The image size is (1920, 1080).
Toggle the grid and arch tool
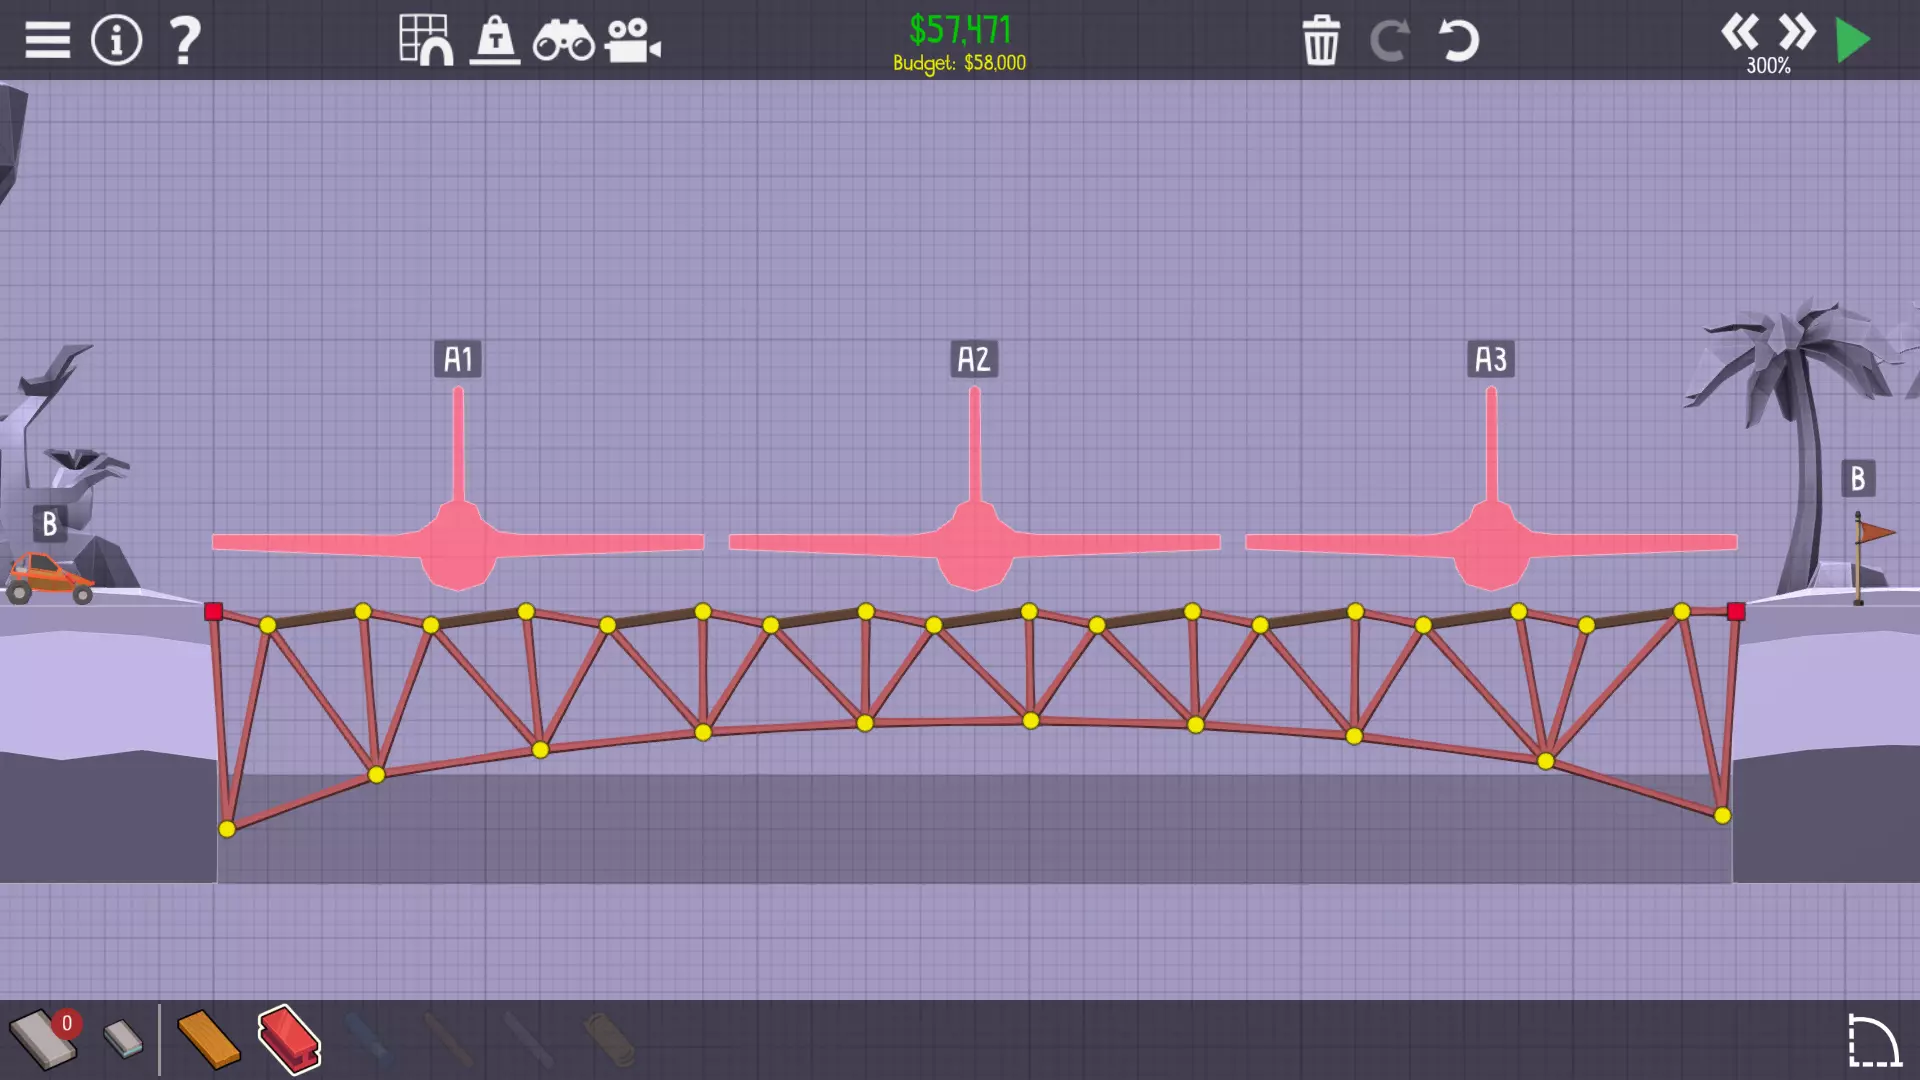coord(426,41)
